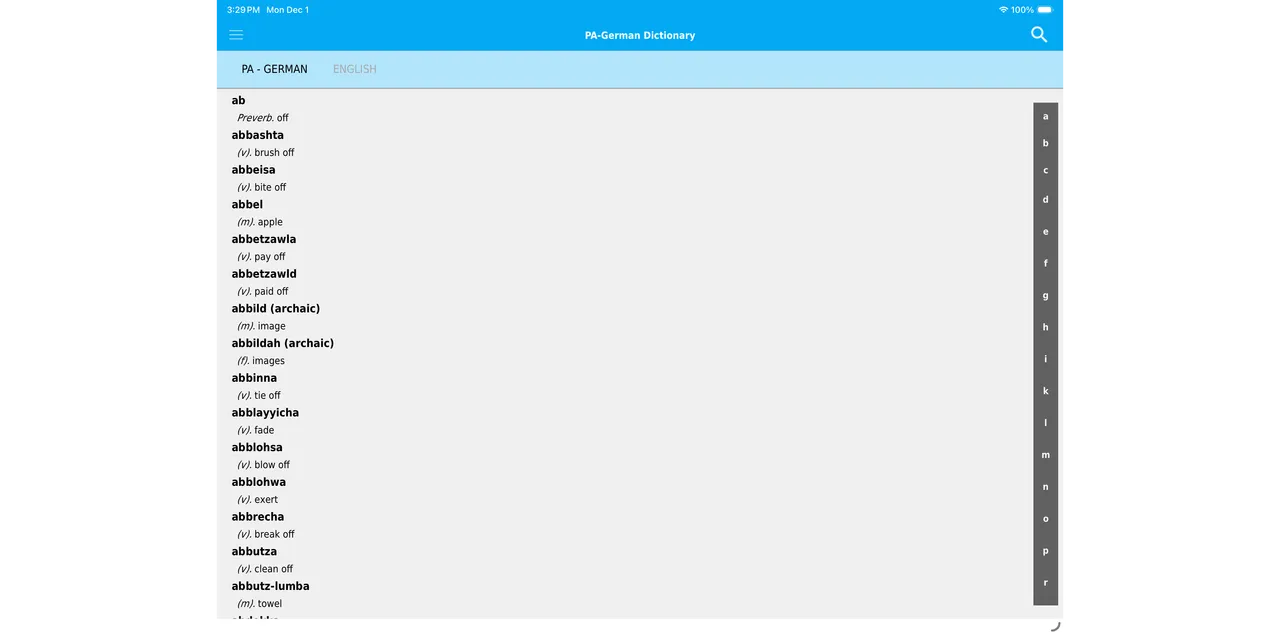Jump to letter 'r' in the alphabet index
Image resolution: width=1280 pixels, height=634 pixels.
[1045, 582]
